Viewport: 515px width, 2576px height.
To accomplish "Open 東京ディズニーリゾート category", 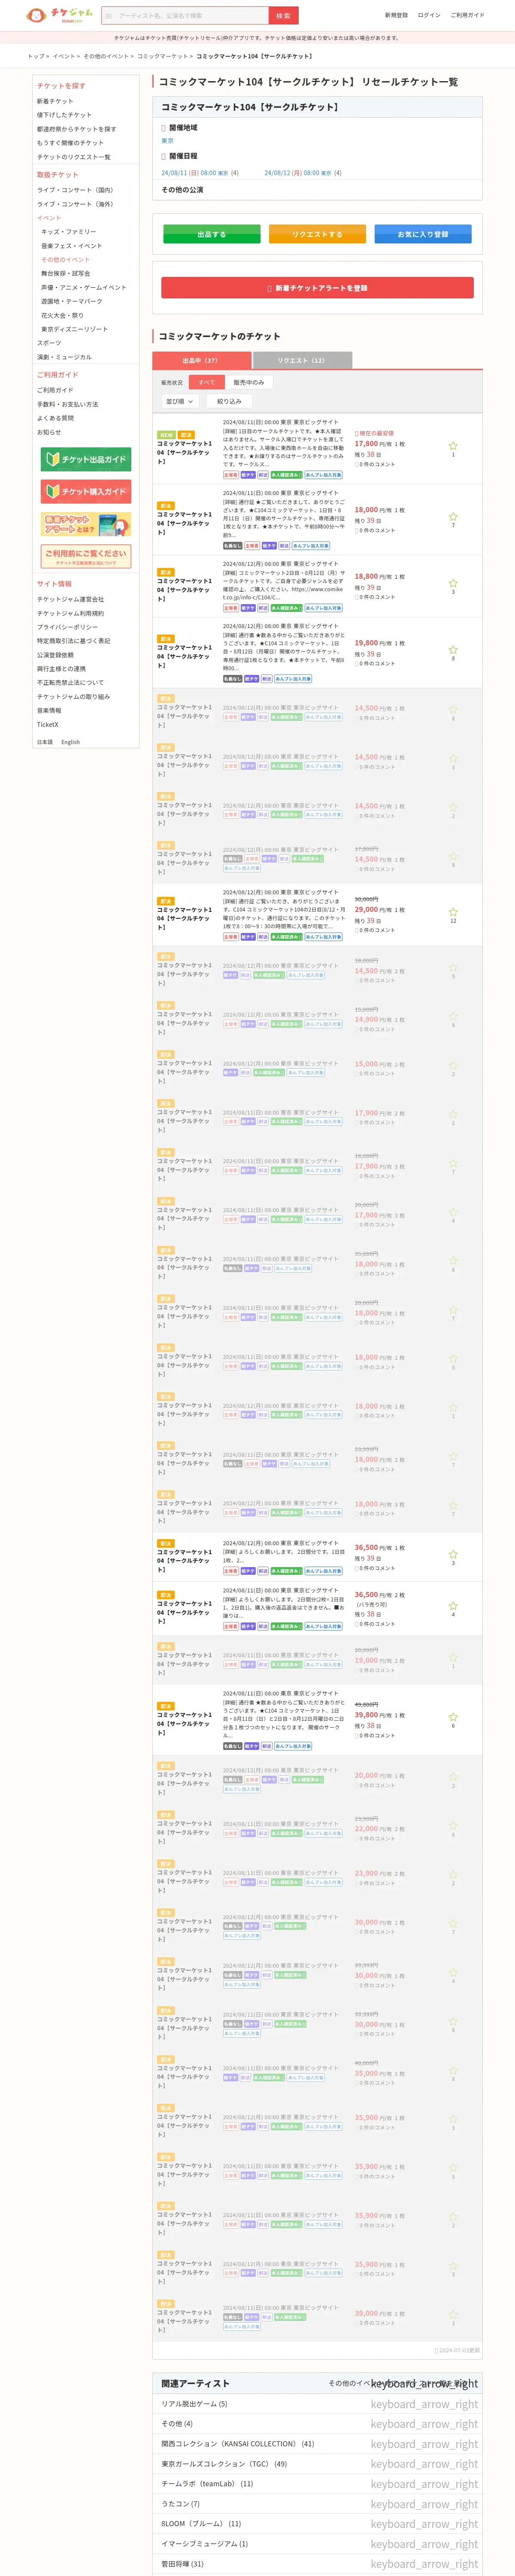I will [74, 329].
